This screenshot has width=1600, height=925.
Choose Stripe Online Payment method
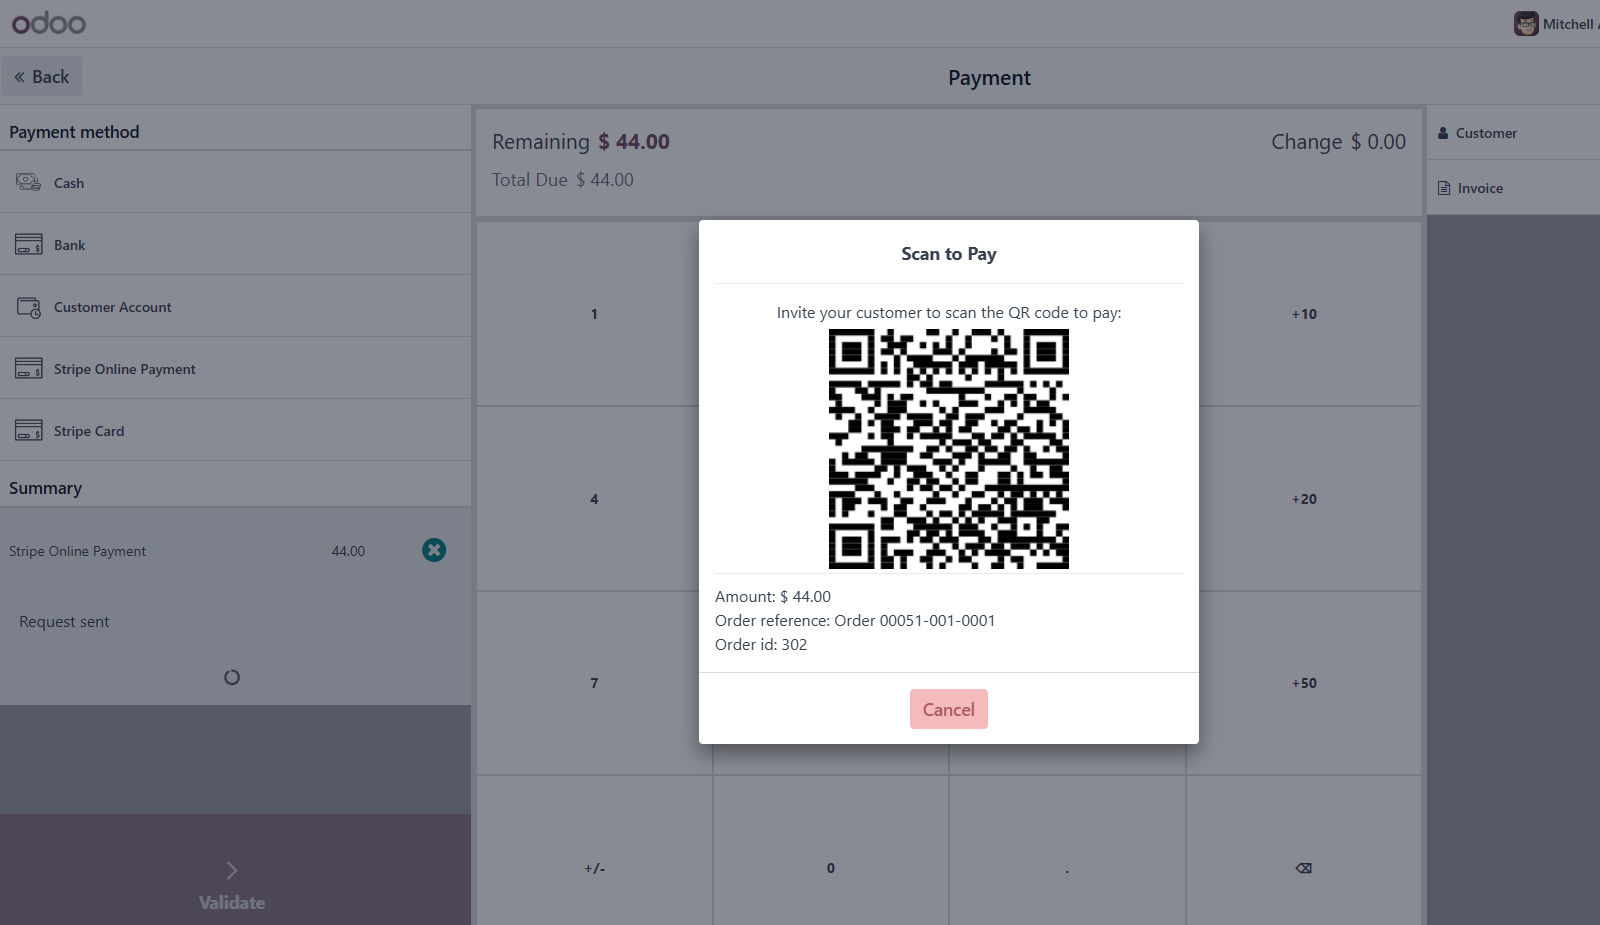coord(235,369)
